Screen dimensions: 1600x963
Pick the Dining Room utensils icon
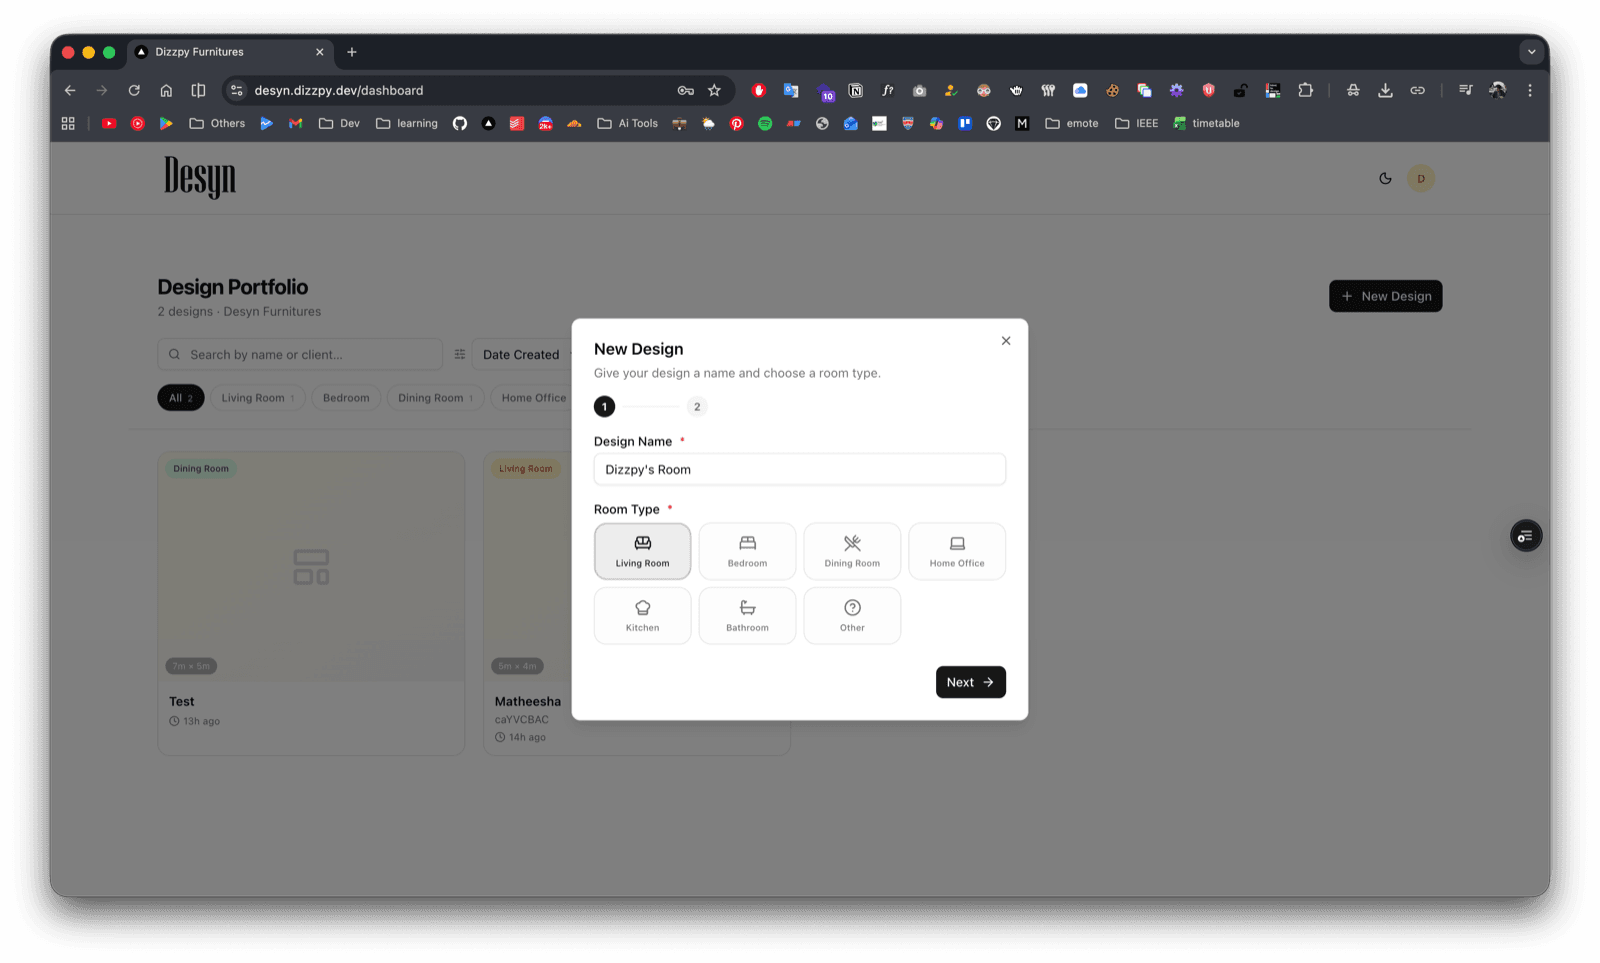(x=852, y=543)
